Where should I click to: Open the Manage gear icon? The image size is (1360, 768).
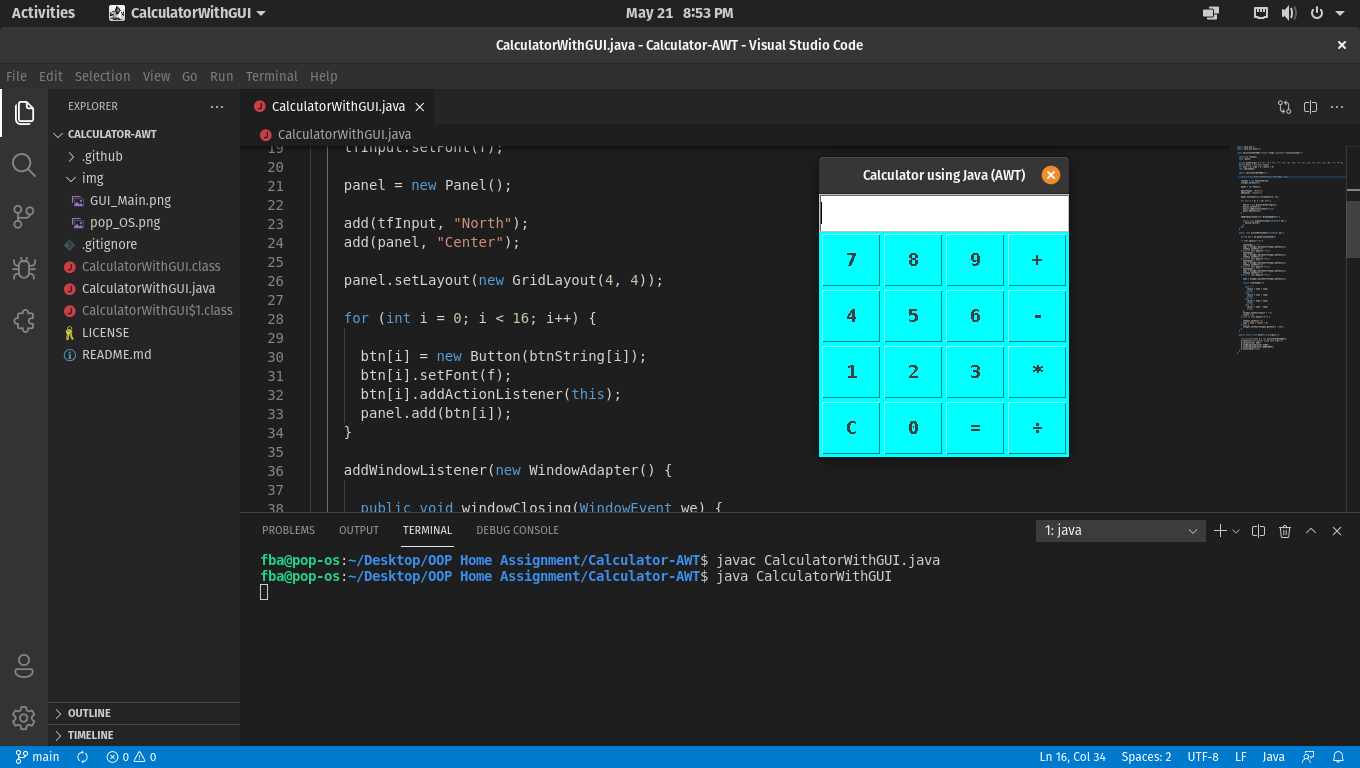tap(24, 718)
